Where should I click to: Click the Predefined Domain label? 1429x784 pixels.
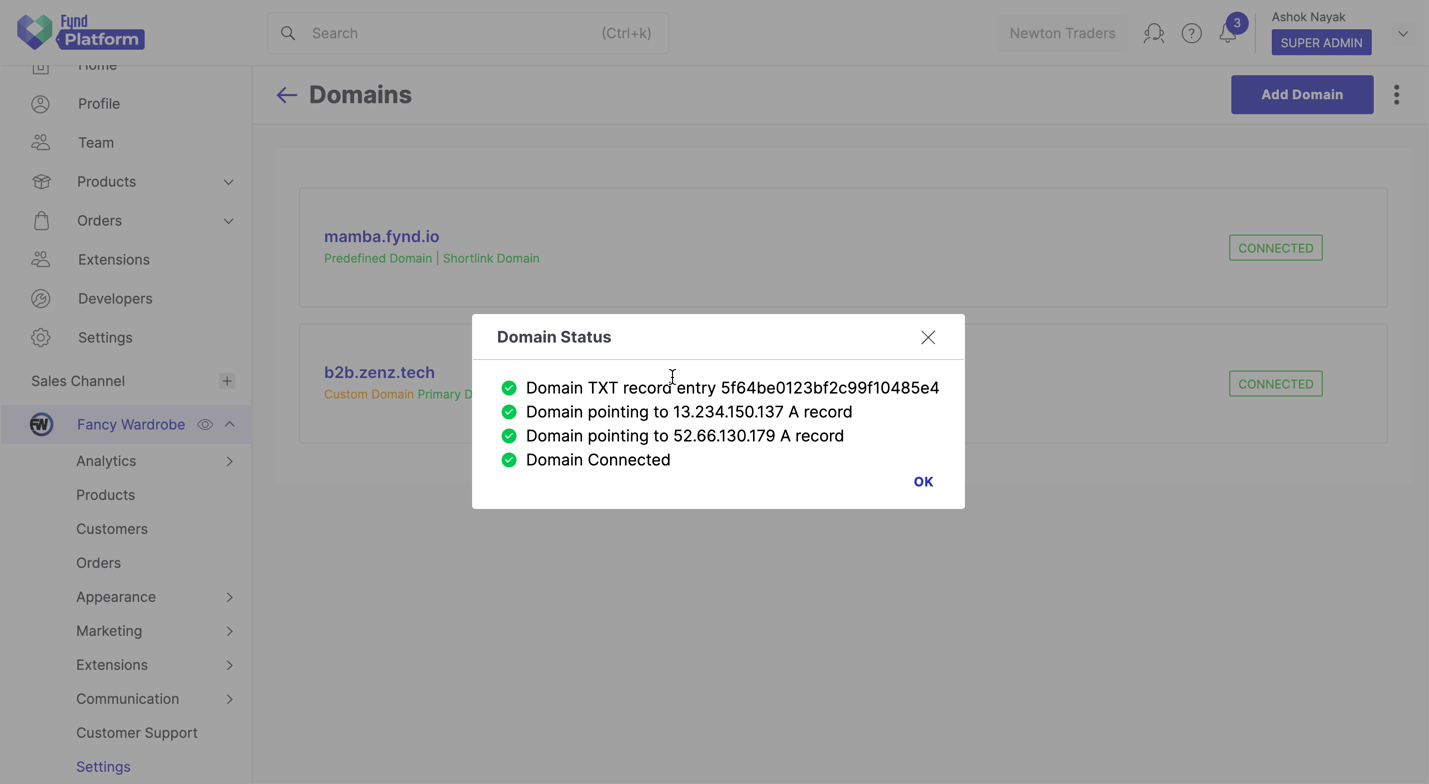[378, 258]
